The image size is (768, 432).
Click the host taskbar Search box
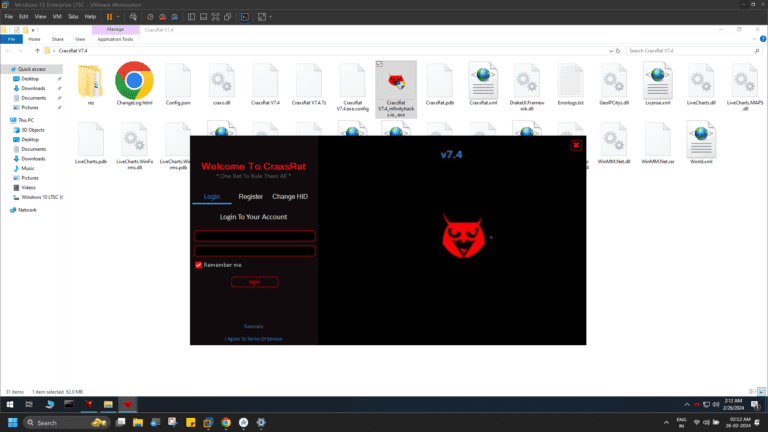(66, 423)
